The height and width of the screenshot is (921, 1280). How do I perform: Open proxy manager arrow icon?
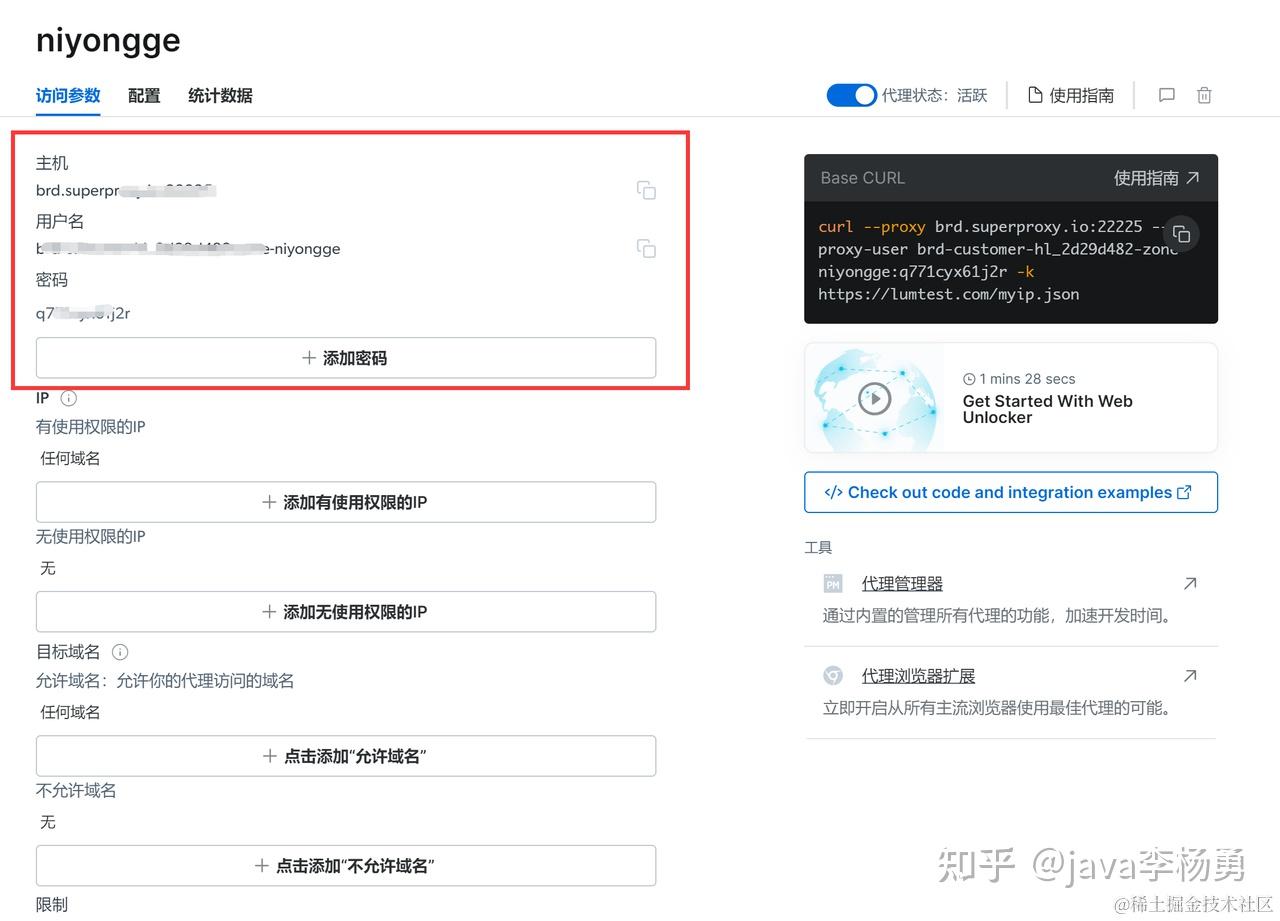[x=1190, y=583]
